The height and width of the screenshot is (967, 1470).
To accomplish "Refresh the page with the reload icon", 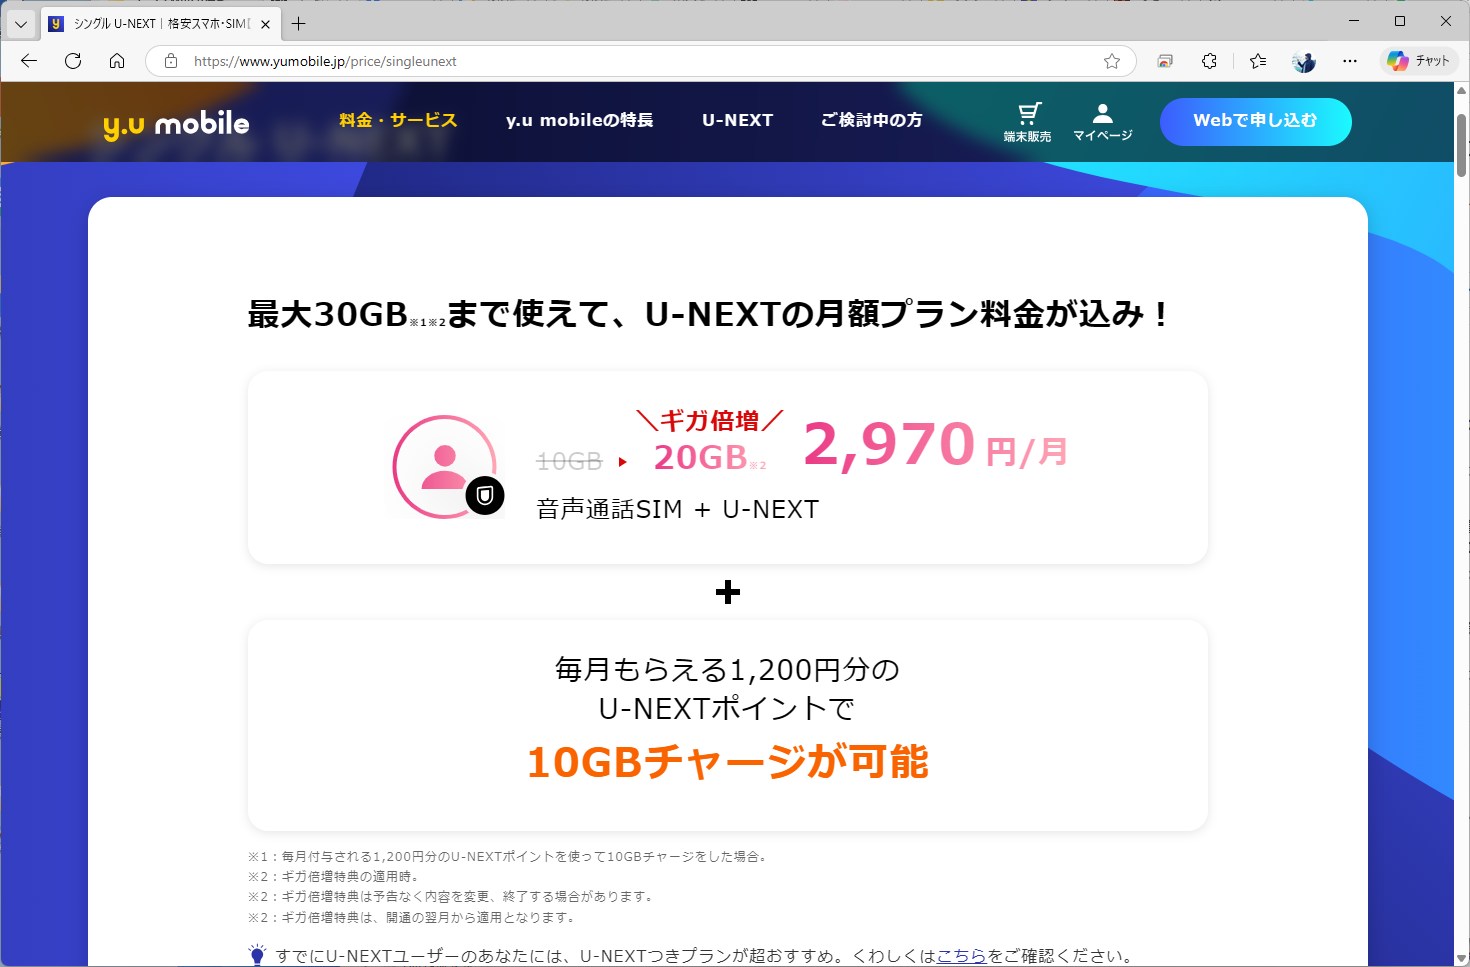I will (73, 61).
